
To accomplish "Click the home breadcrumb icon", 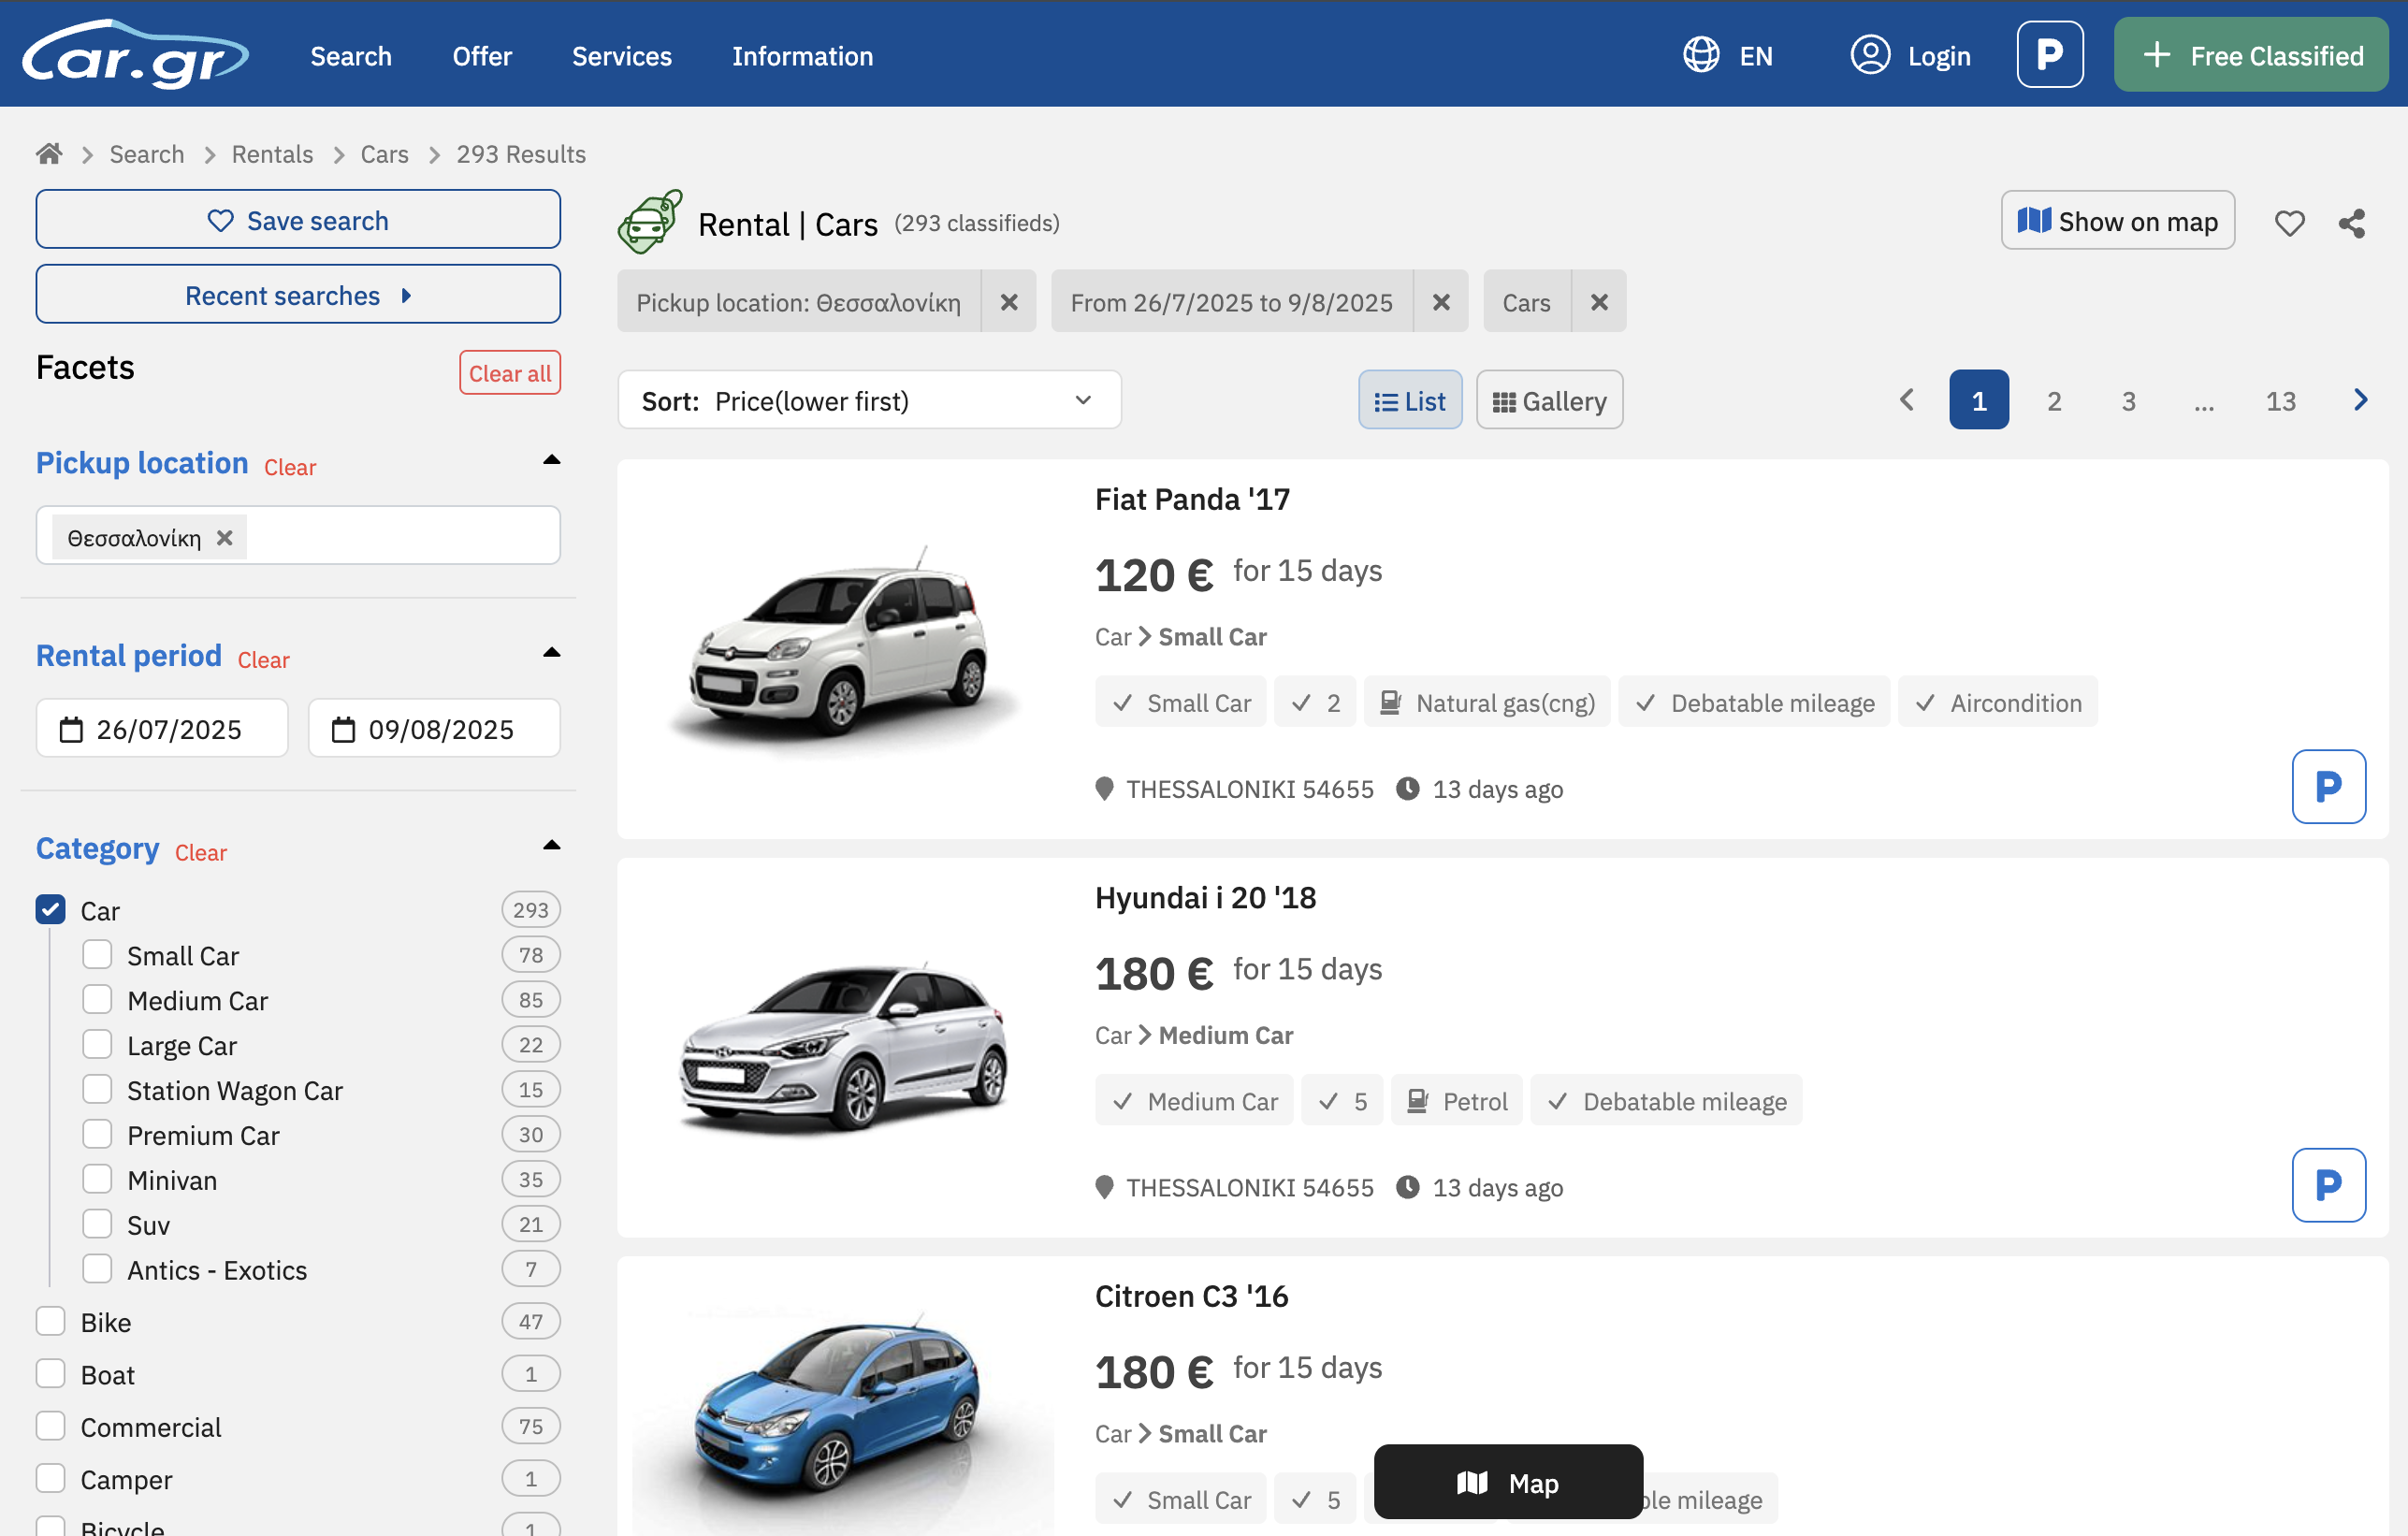I will 49,153.
